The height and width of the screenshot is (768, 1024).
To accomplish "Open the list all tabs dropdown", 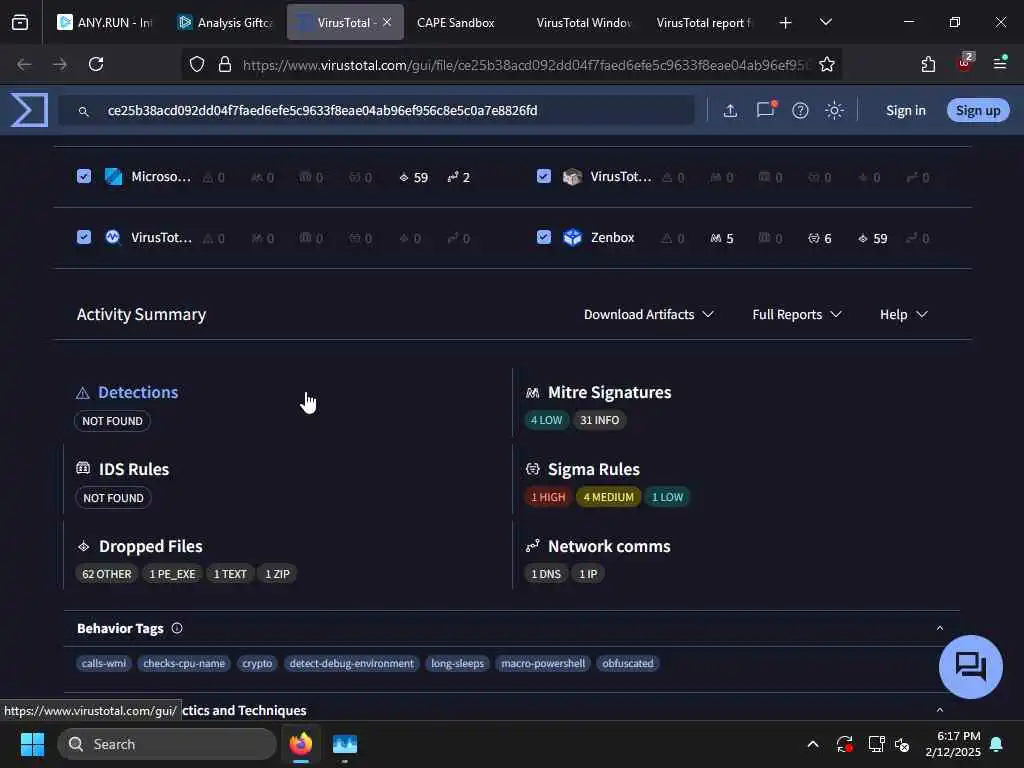I will [825, 22].
